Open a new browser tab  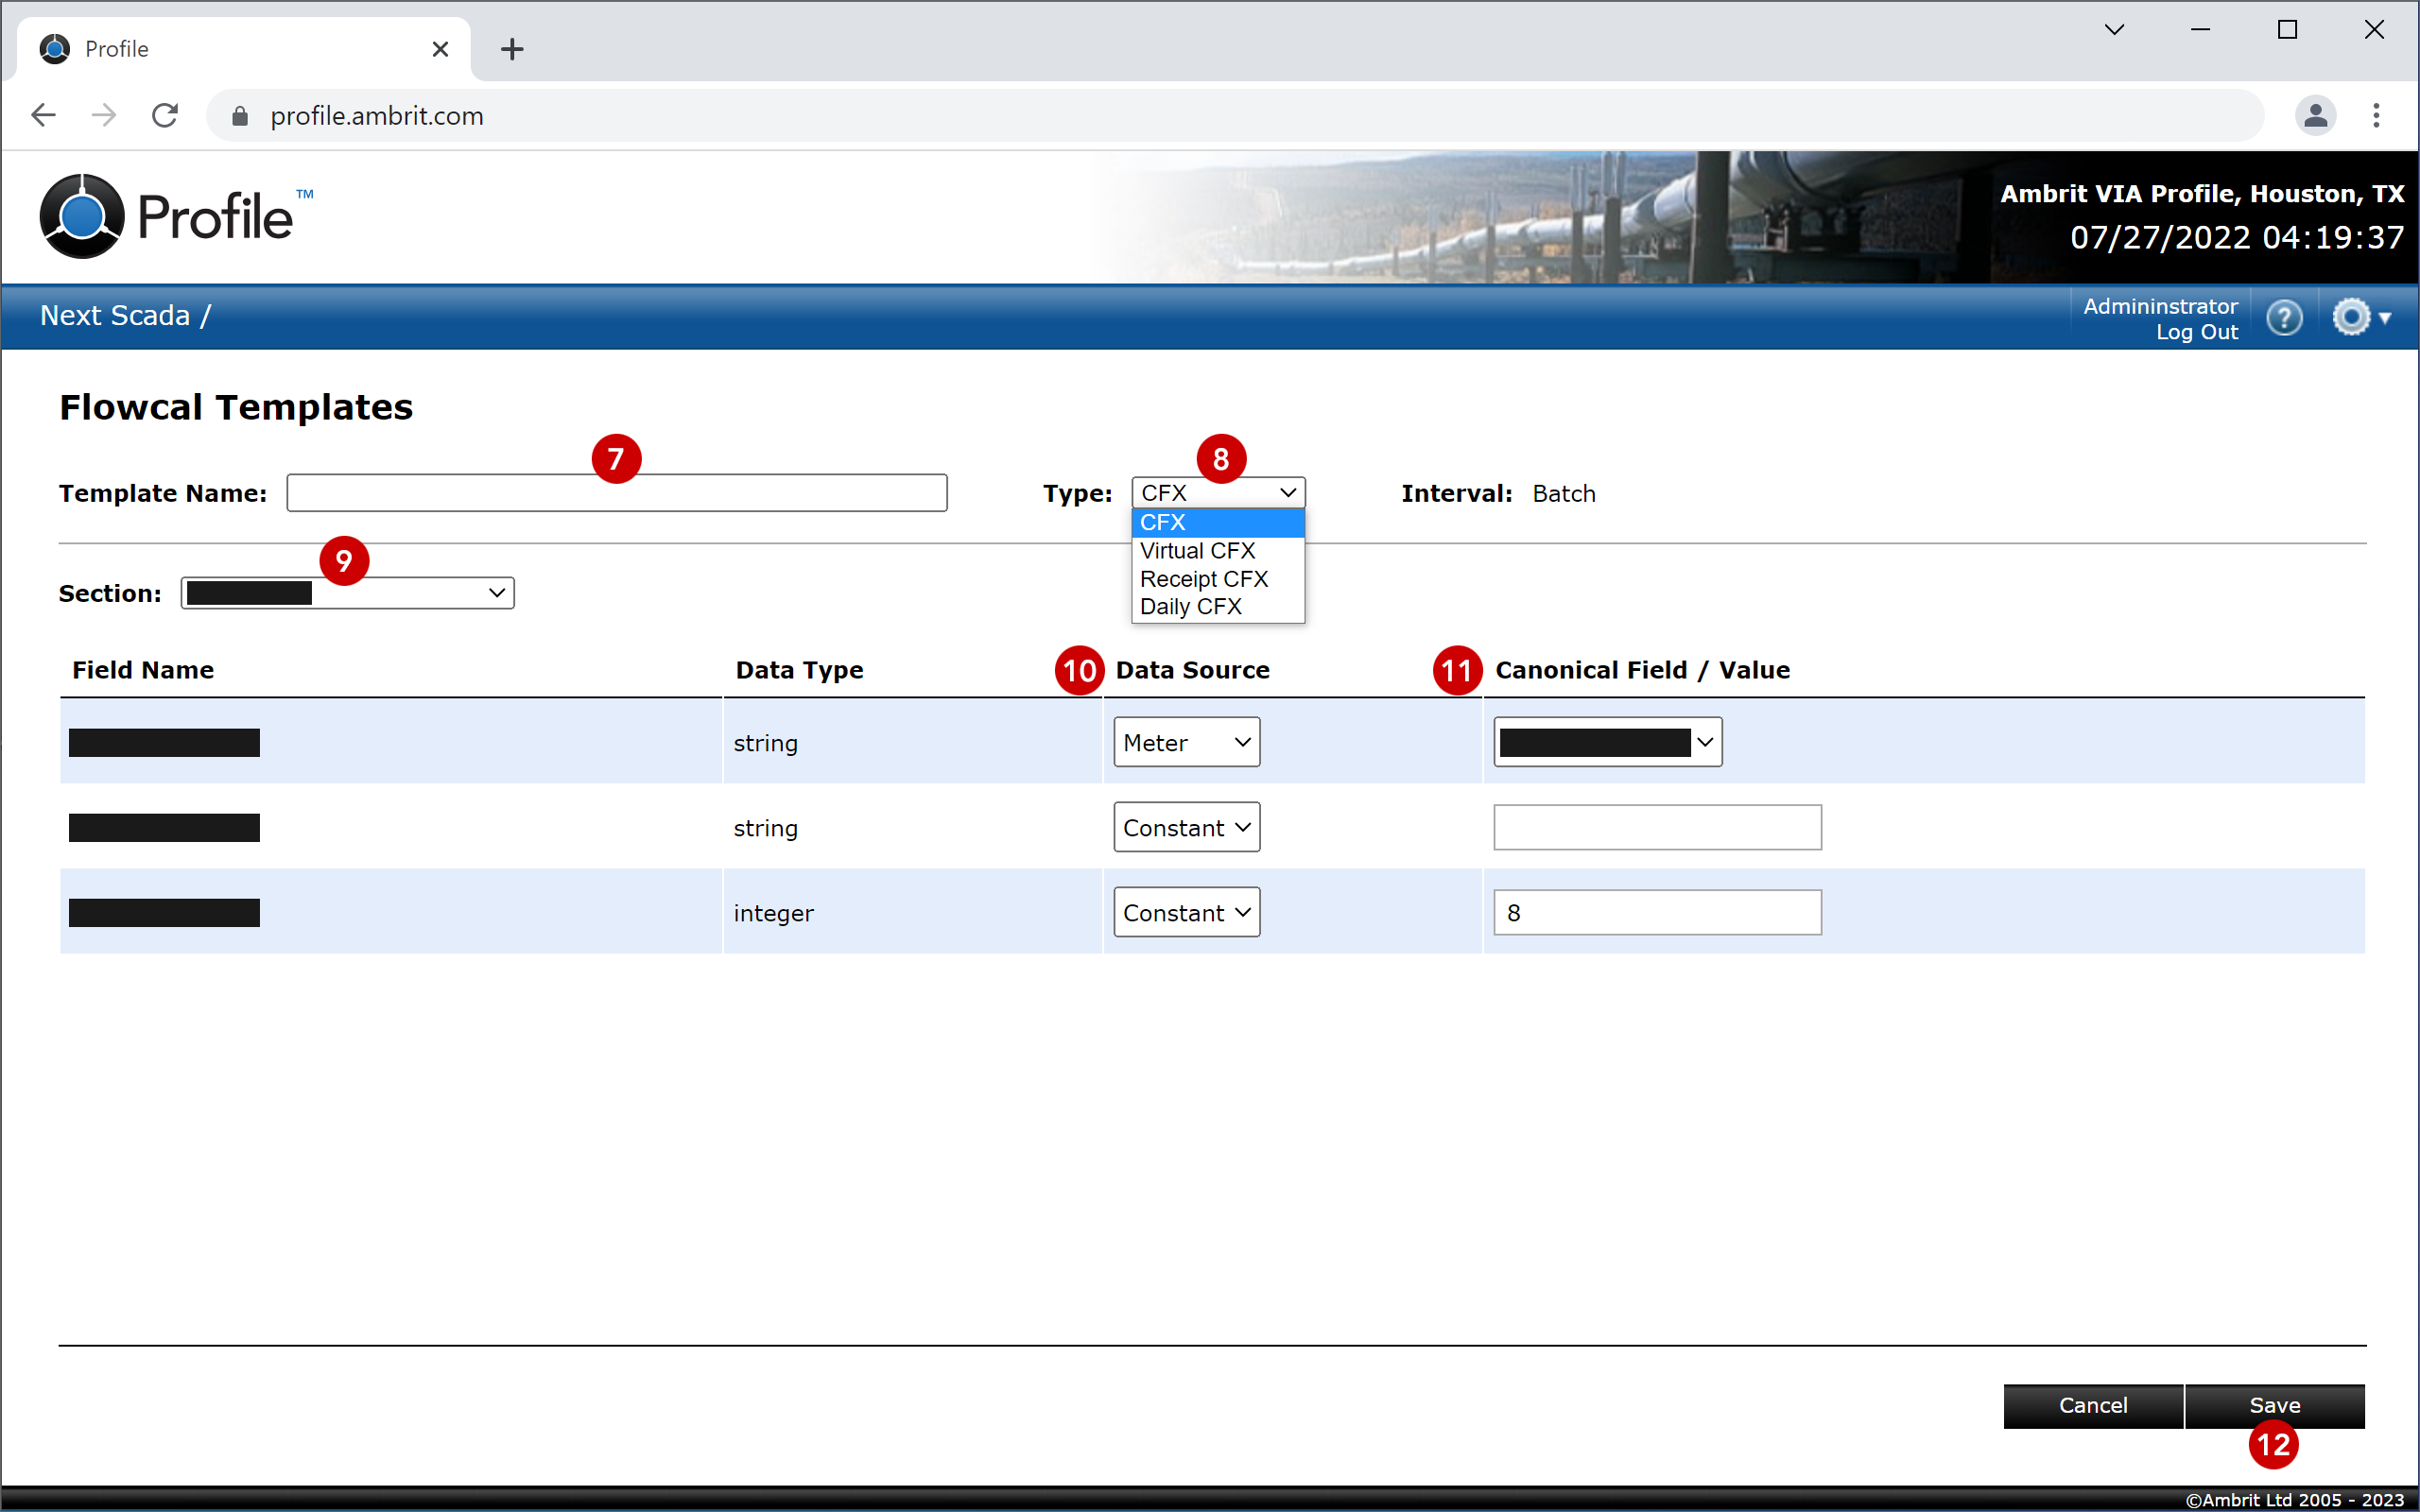pos(512,49)
